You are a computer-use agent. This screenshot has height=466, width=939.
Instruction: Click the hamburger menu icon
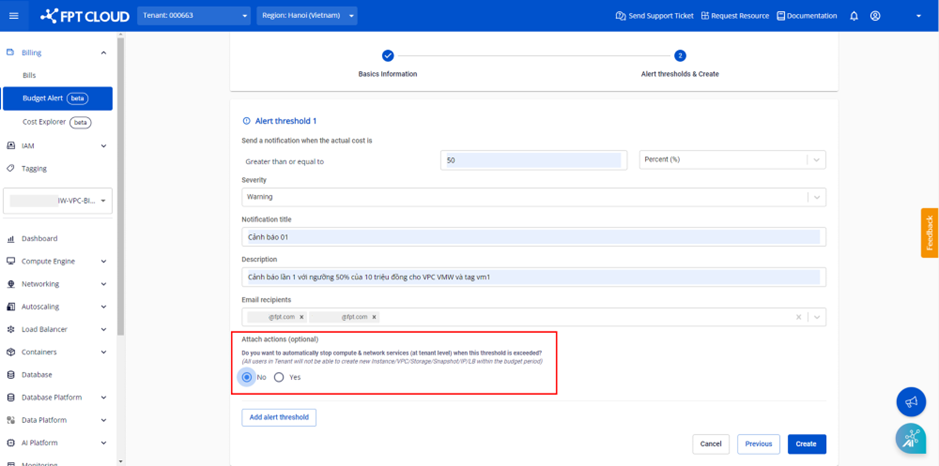click(x=14, y=16)
